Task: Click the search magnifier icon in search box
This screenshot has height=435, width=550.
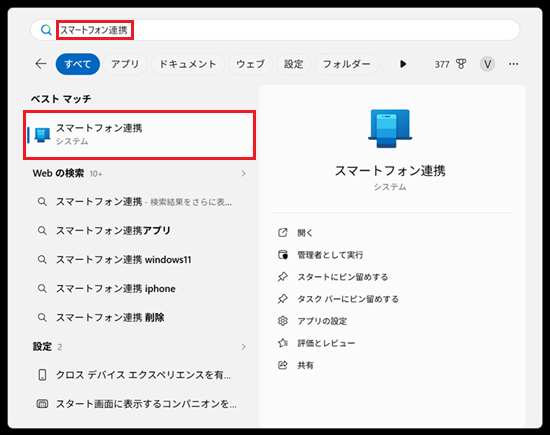Action: [46, 30]
